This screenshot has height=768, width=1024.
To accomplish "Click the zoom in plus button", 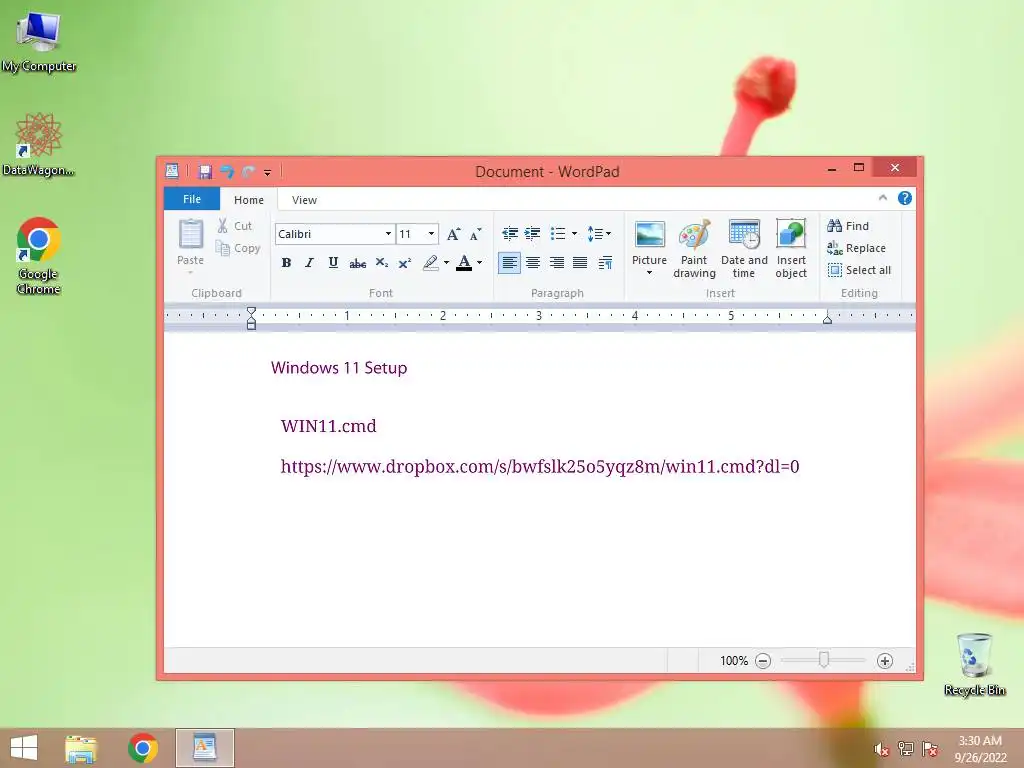I will (x=885, y=661).
